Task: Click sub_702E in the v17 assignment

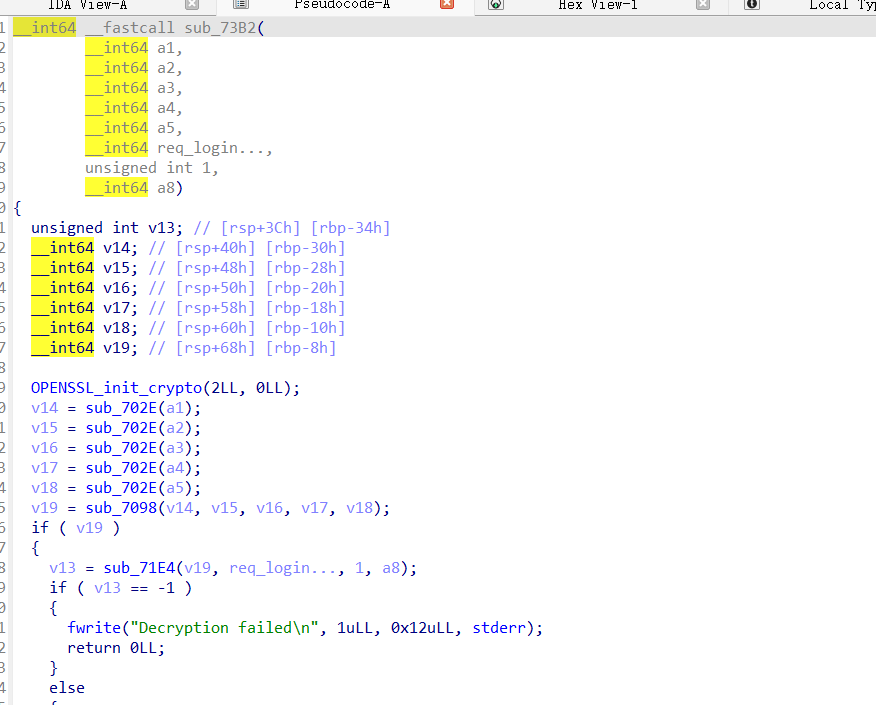Action: tap(121, 468)
